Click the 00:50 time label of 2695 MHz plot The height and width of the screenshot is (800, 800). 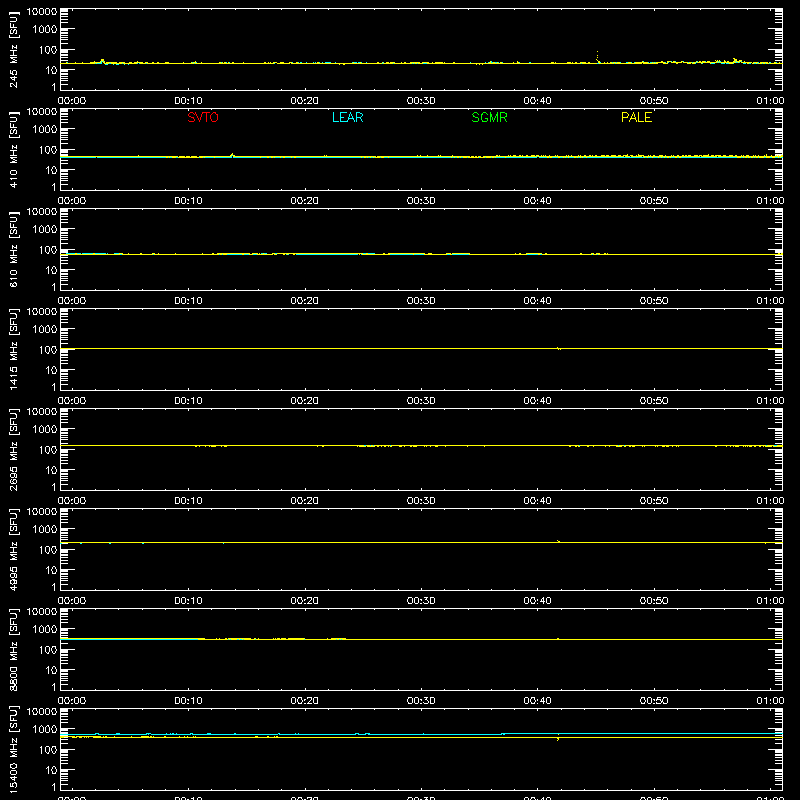coord(654,501)
